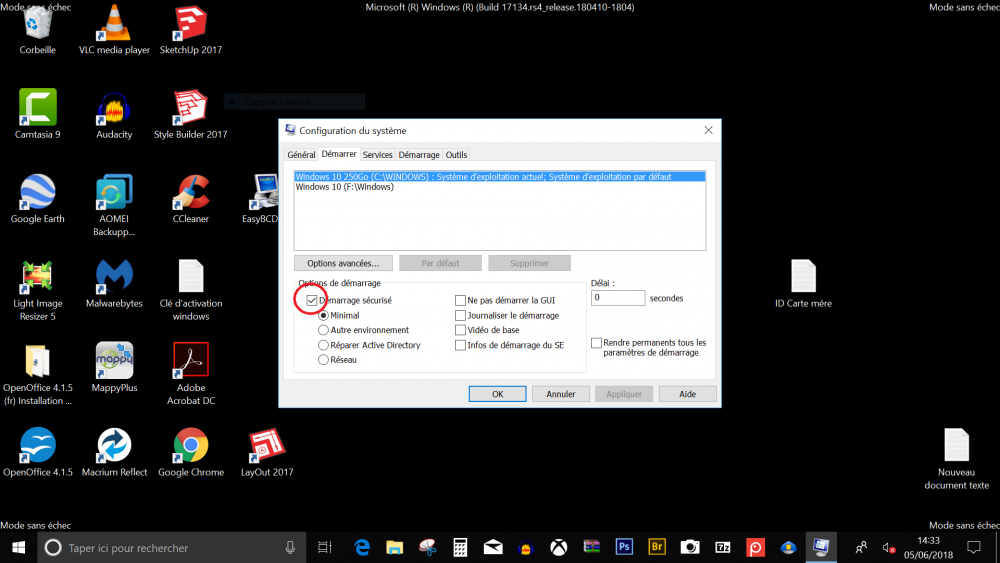The image size is (1000, 563).
Task: Open the Malwarebytes desktop shortcut
Action: pos(114,278)
